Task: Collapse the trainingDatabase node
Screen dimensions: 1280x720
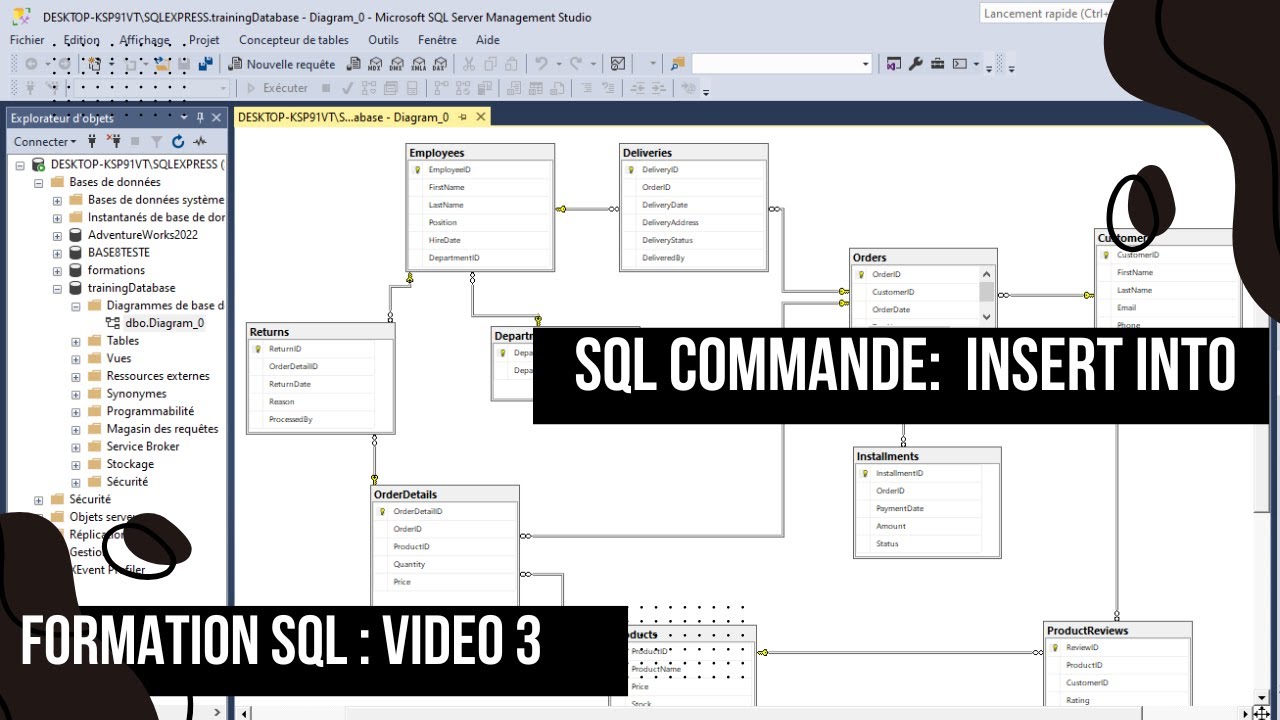Action: (57, 288)
